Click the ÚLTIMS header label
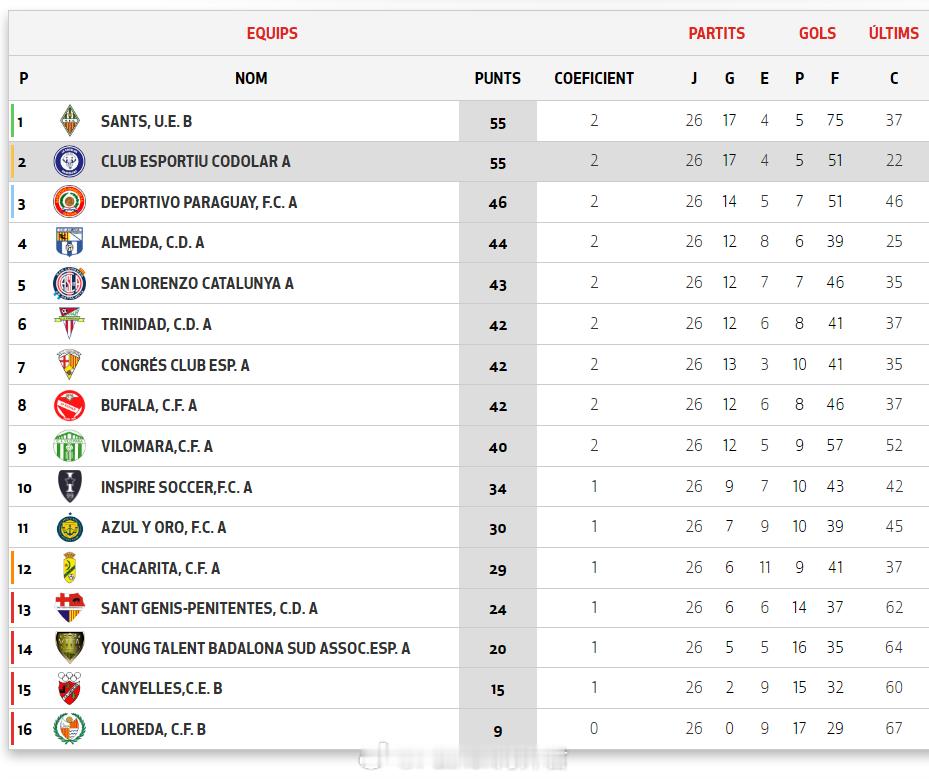929x779 pixels. (893, 33)
